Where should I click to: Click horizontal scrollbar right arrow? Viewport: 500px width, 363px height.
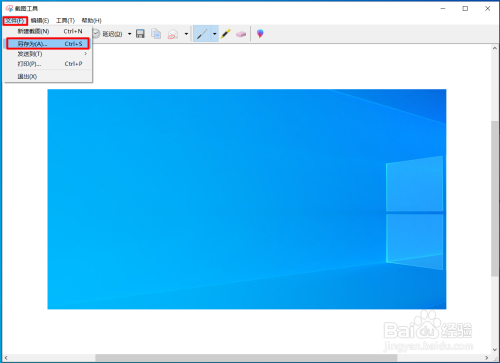coord(487,358)
